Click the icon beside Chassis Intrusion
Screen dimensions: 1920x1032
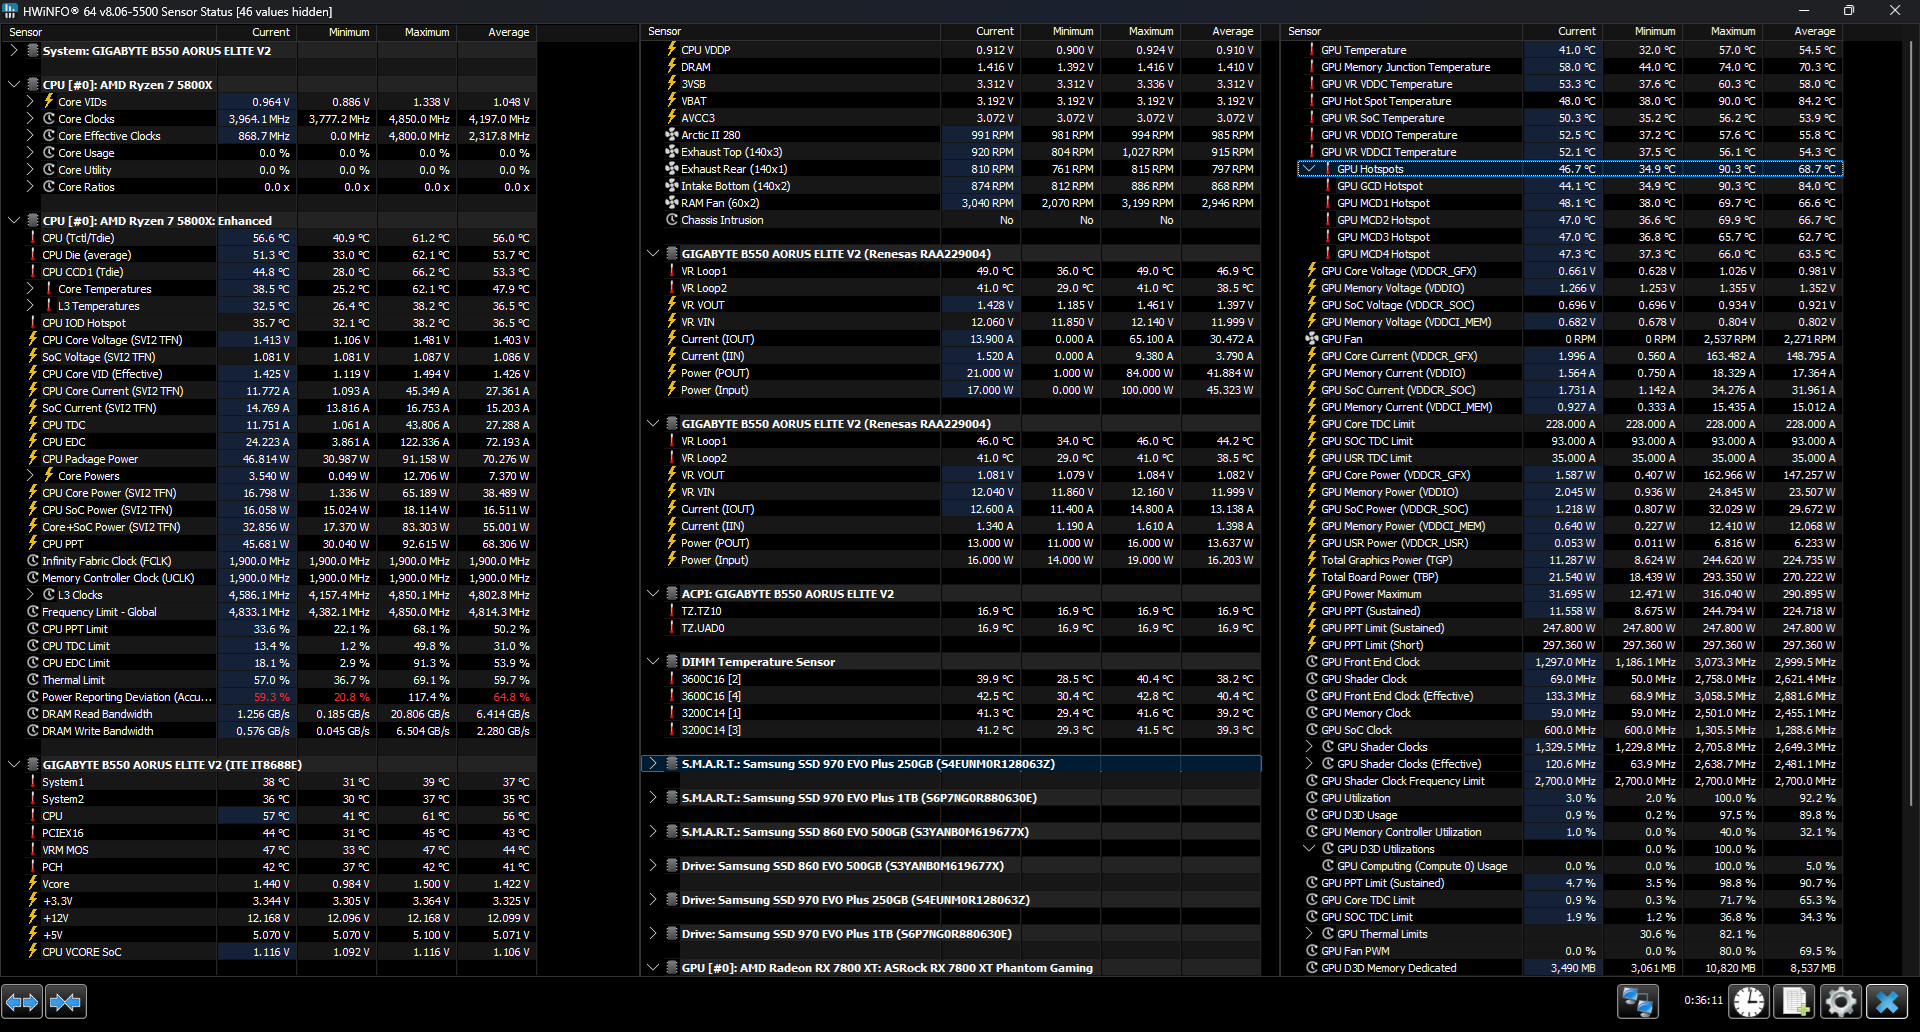click(x=672, y=220)
